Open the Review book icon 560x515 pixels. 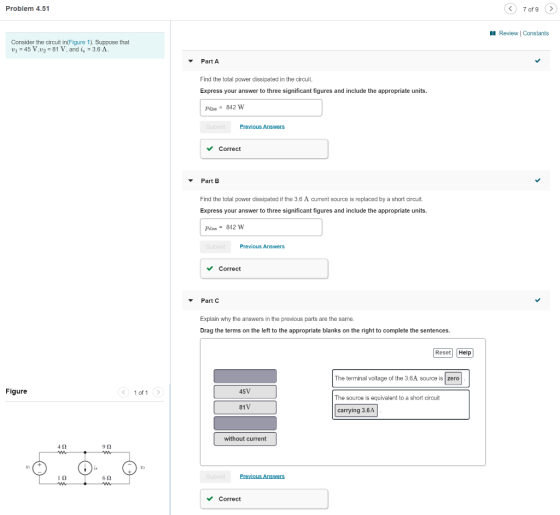(493, 33)
